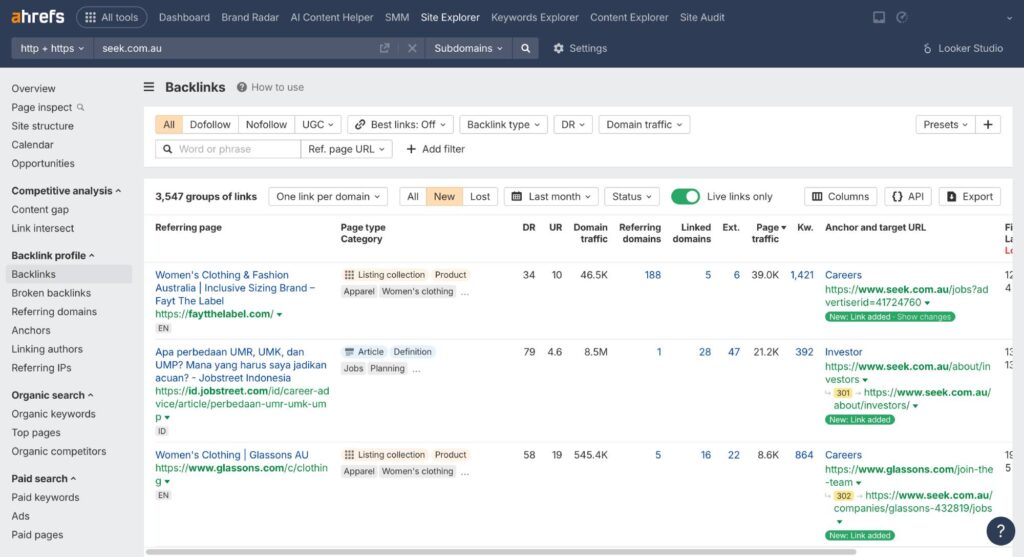Open the Last month date dropdown
Image resolution: width=1024 pixels, height=557 pixels.
[x=551, y=197]
